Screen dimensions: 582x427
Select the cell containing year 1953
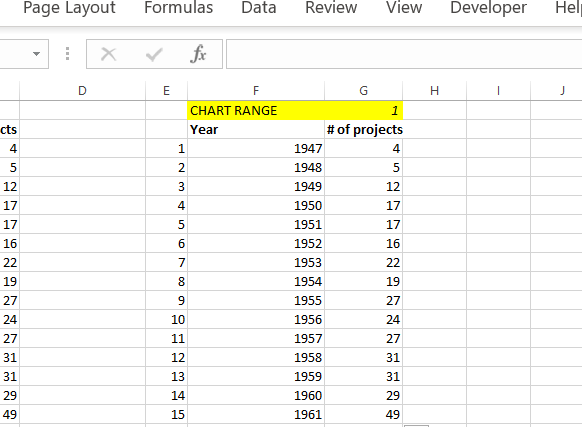256,263
